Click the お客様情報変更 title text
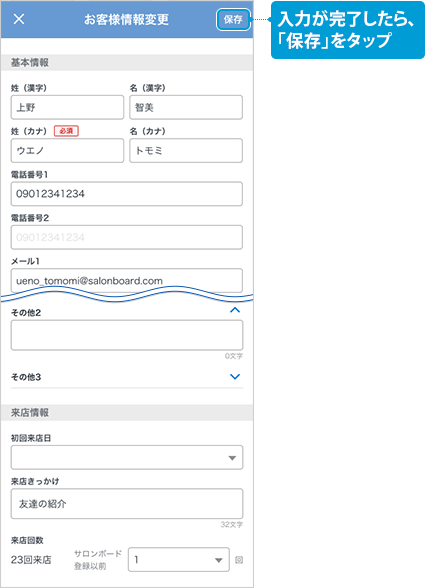Screen dimensions: 440x588 (126, 20)
